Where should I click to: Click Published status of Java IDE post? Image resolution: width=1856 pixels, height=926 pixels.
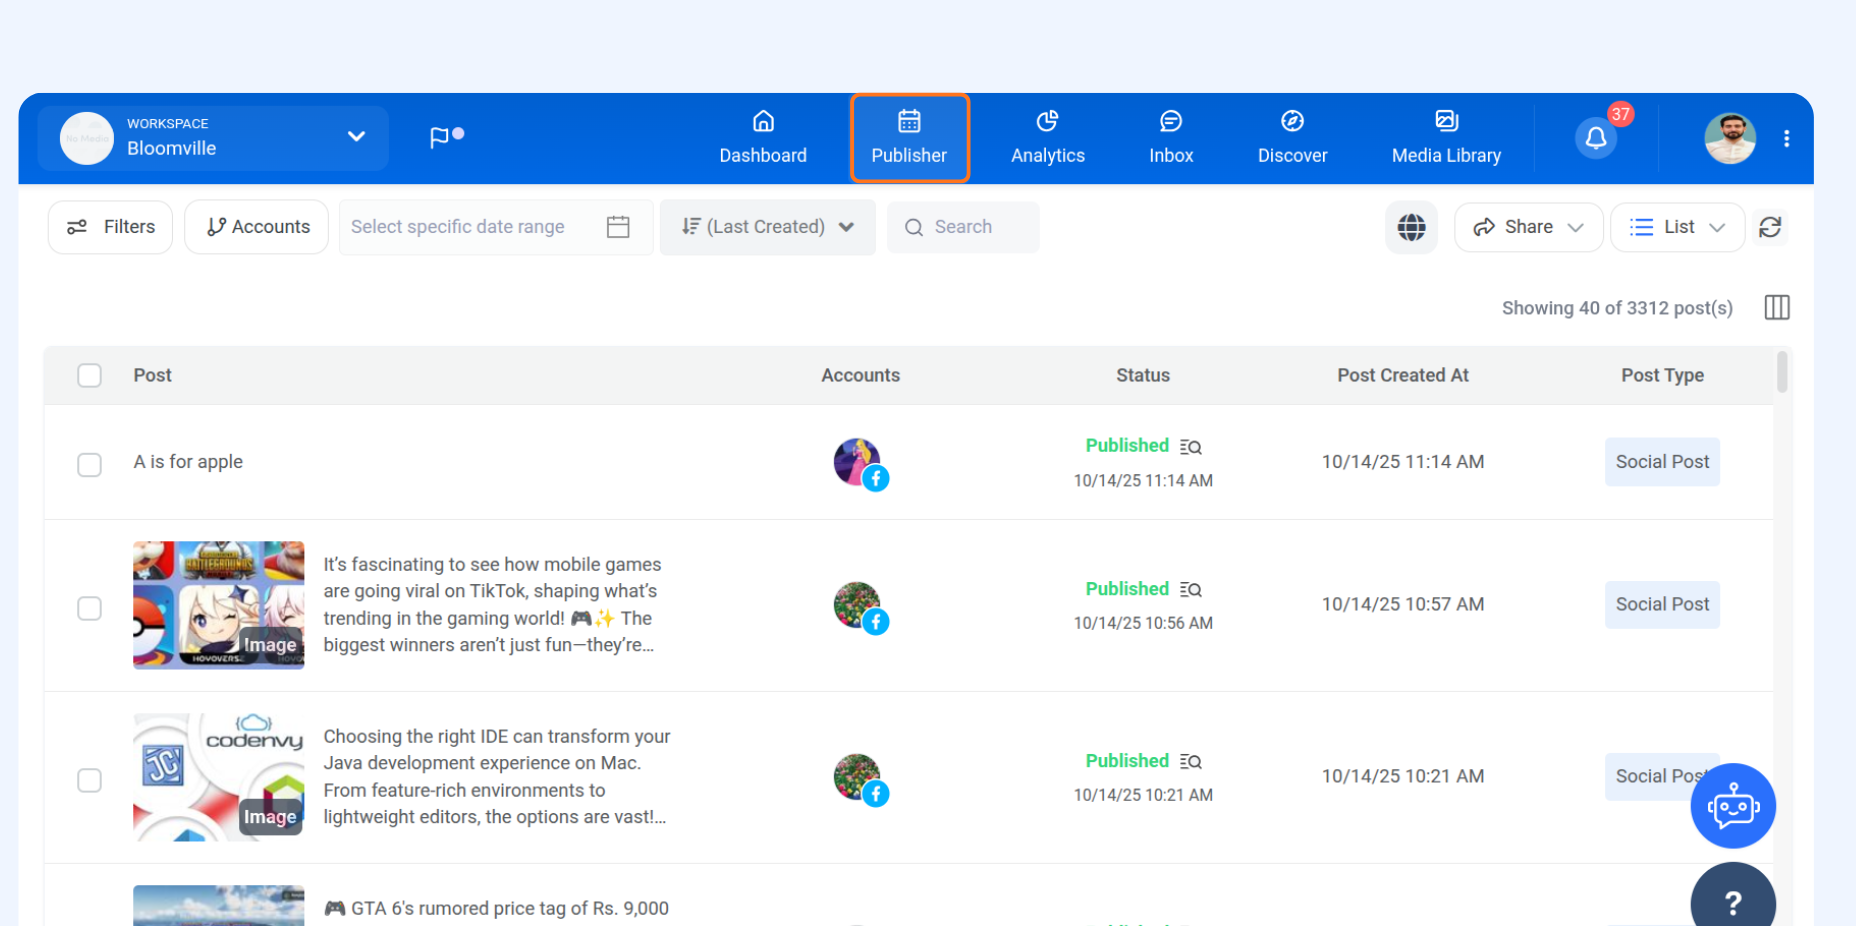(x=1127, y=761)
